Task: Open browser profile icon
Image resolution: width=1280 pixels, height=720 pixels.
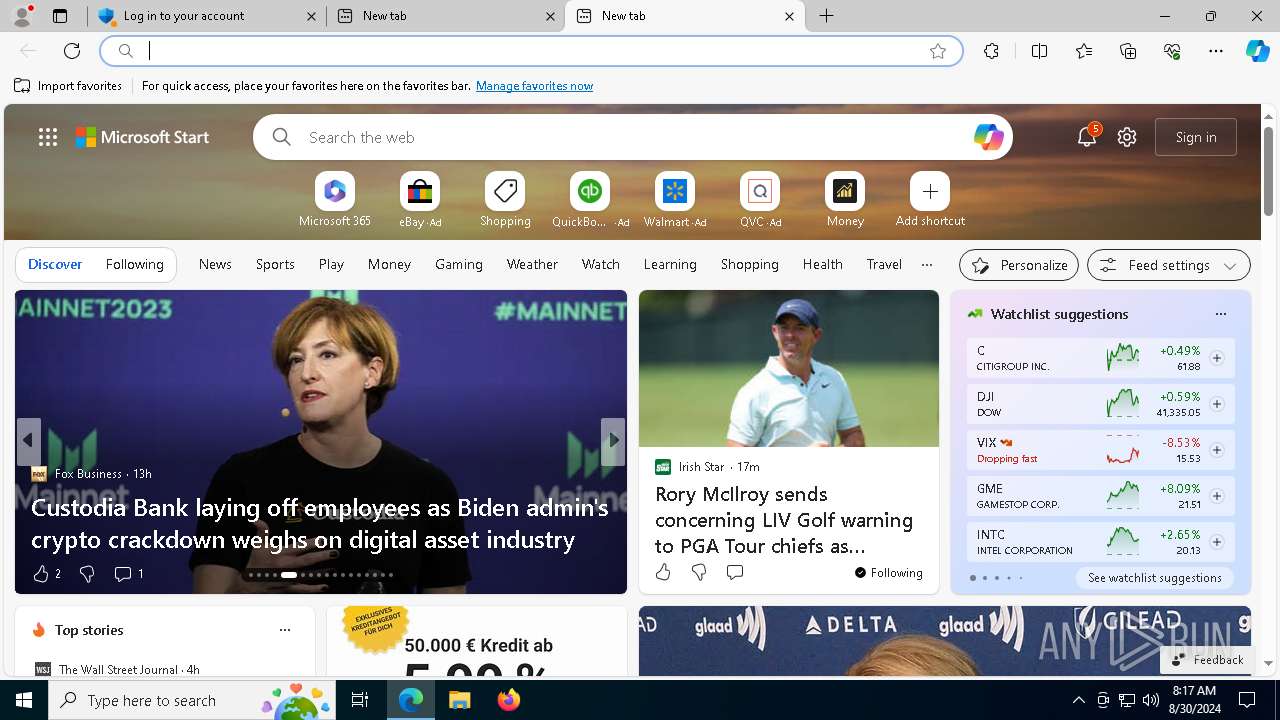Action: 22,15
